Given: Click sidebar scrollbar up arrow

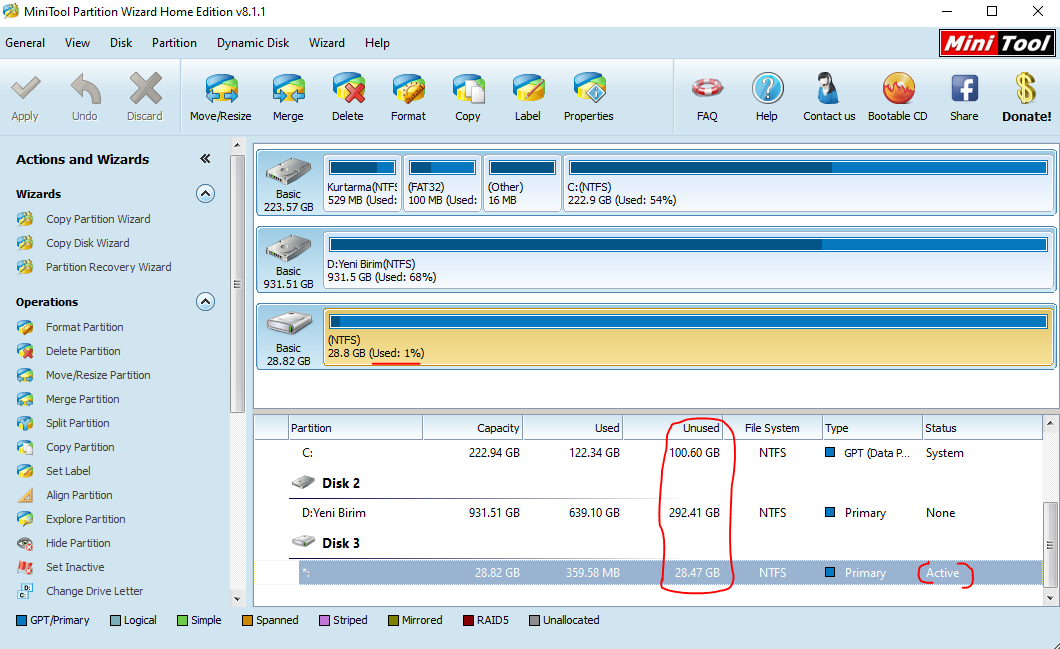Looking at the screenshot, I should click(x=237, y=145).
